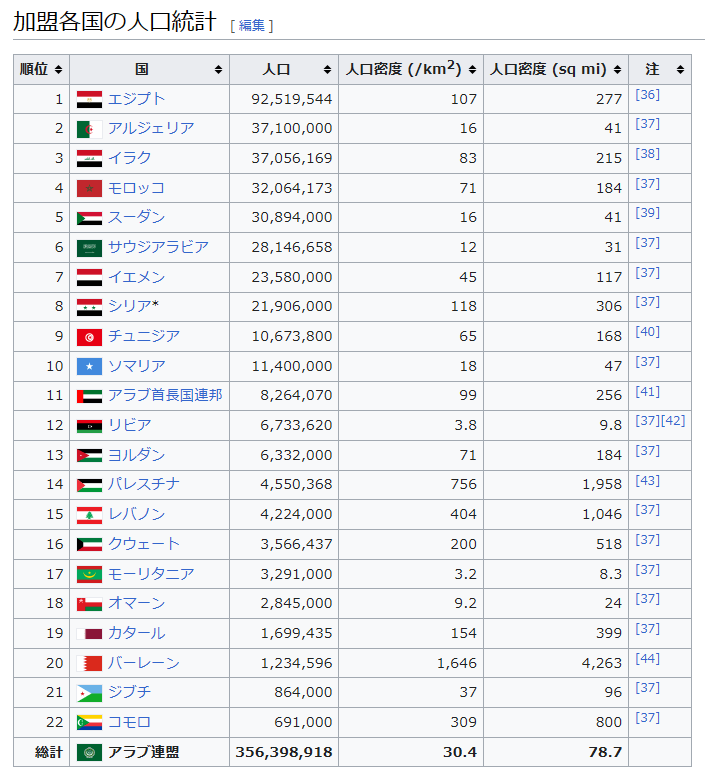This screenshot has height=776, width=705.
Task: Open the アラブ首長国連邦 article link
Action: point(165,395)
